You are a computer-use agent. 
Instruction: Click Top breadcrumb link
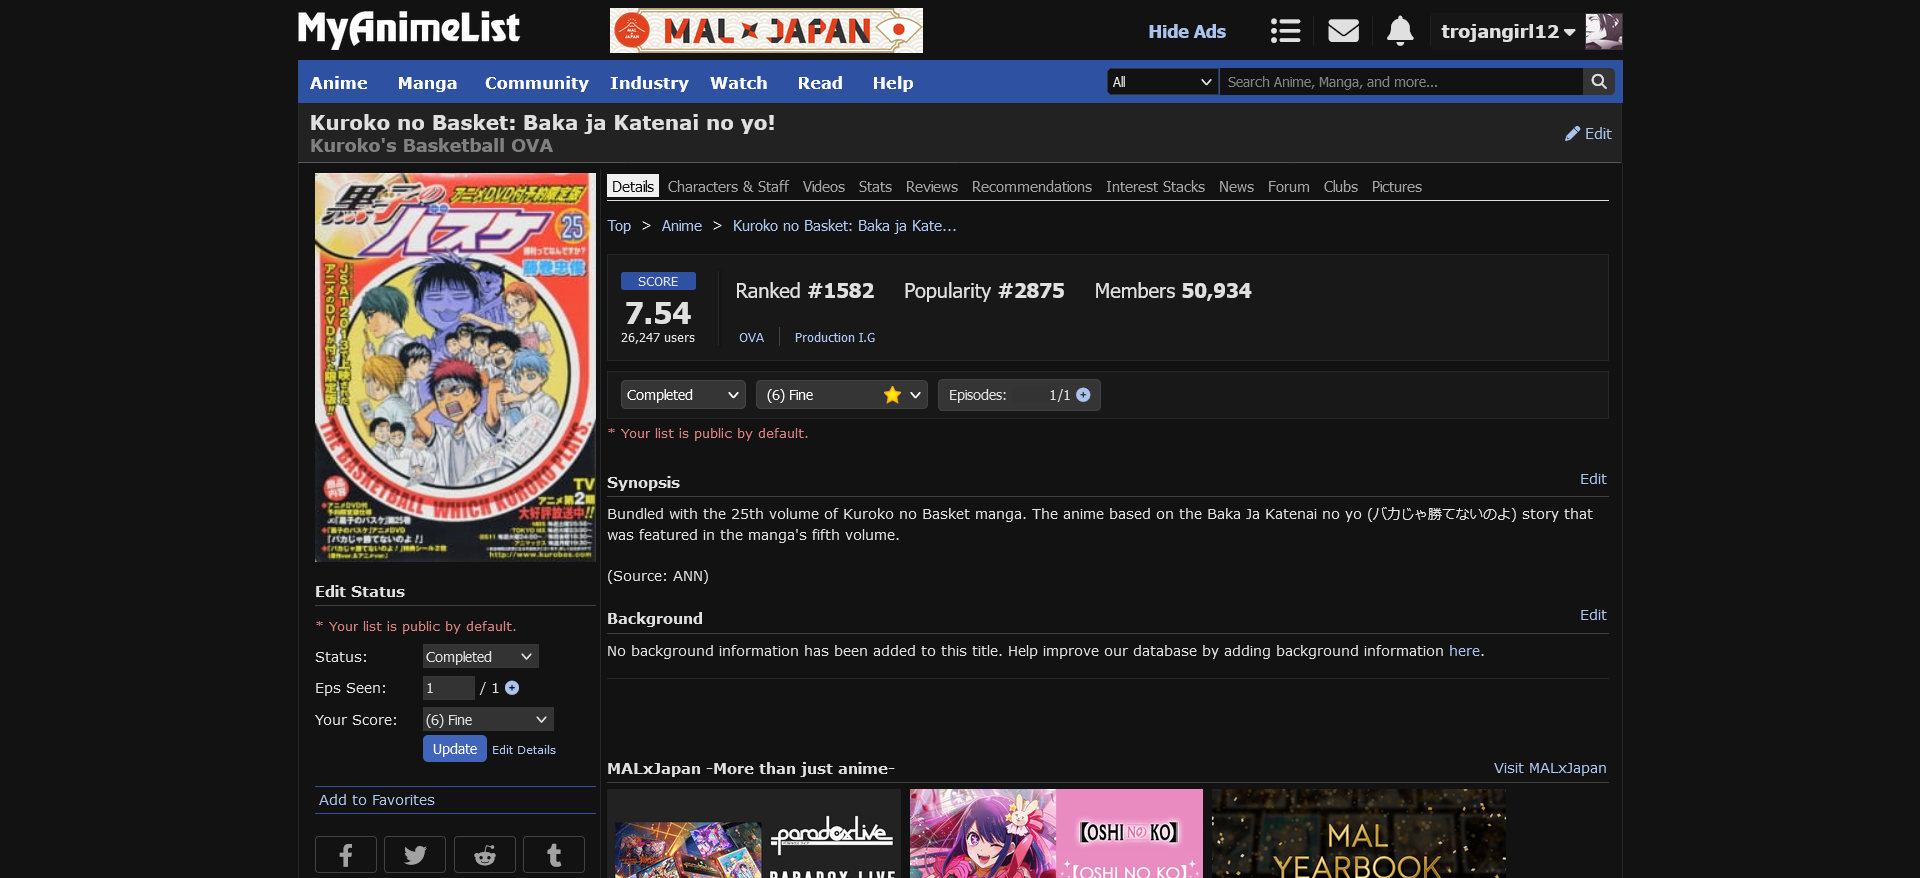pos(619,226)
